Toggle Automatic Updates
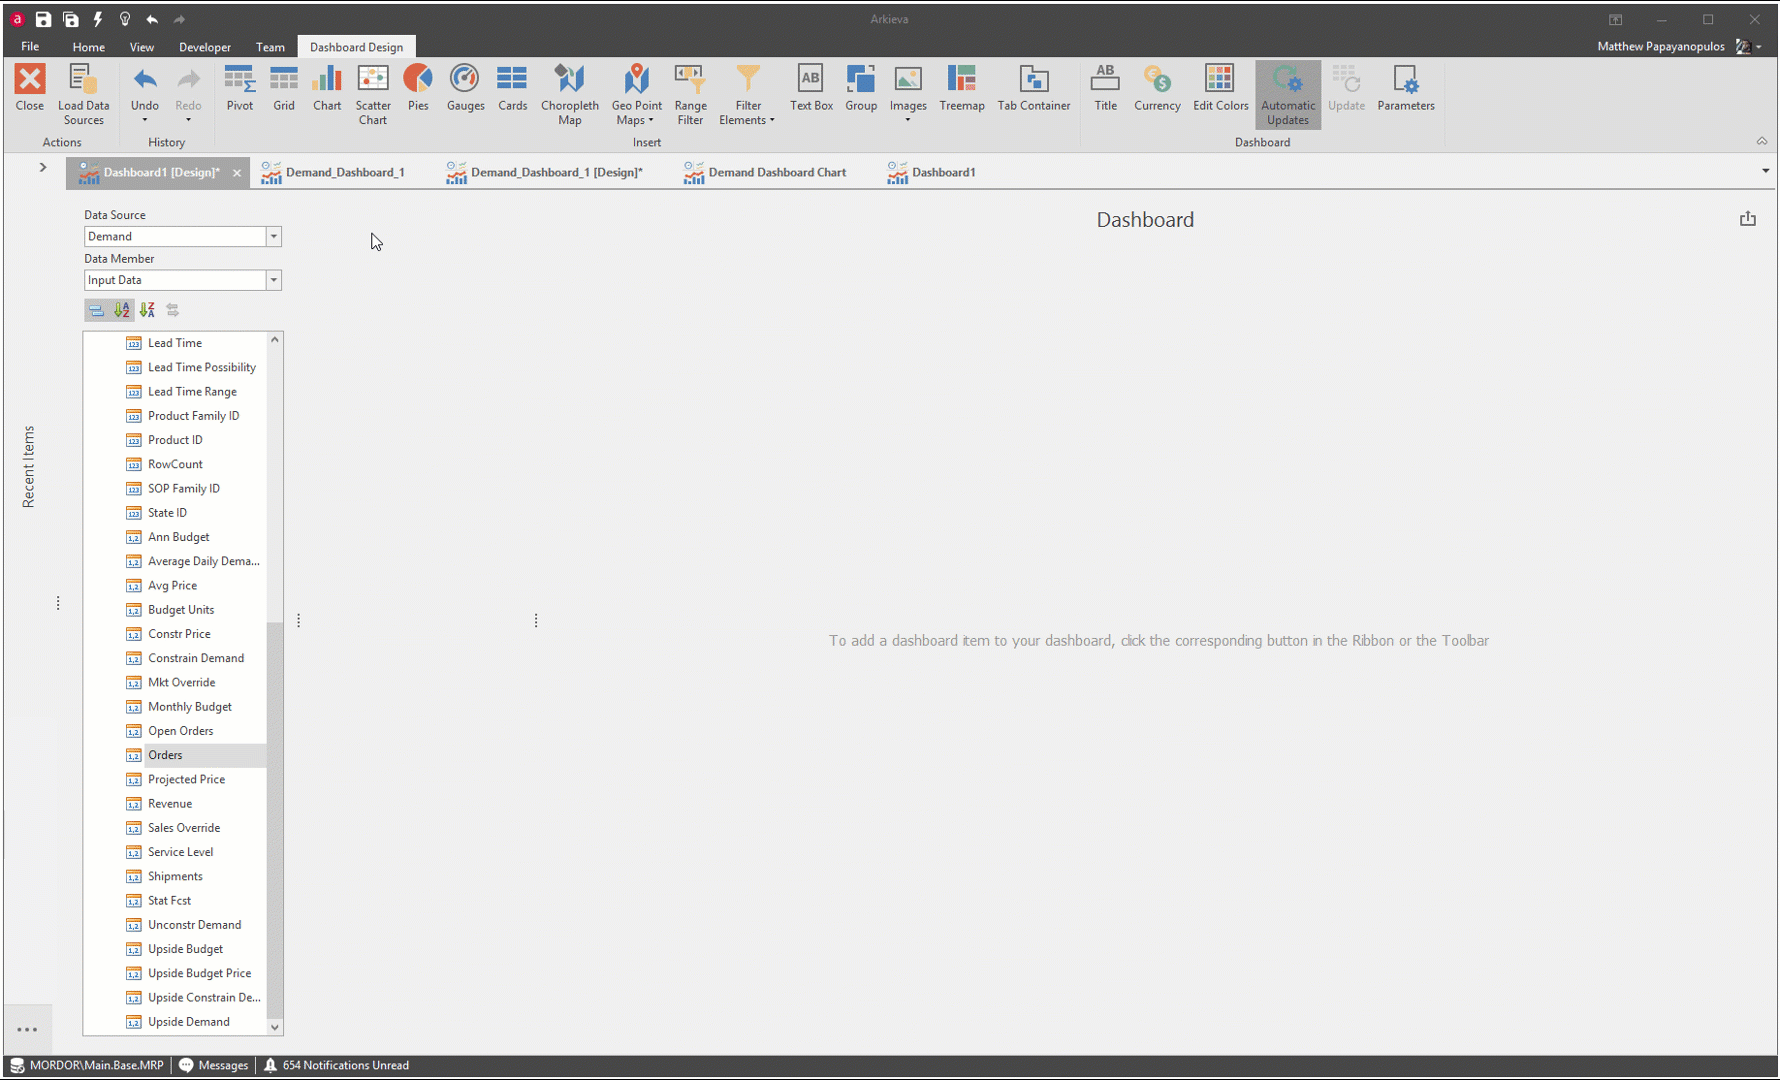 [1288, 95]
